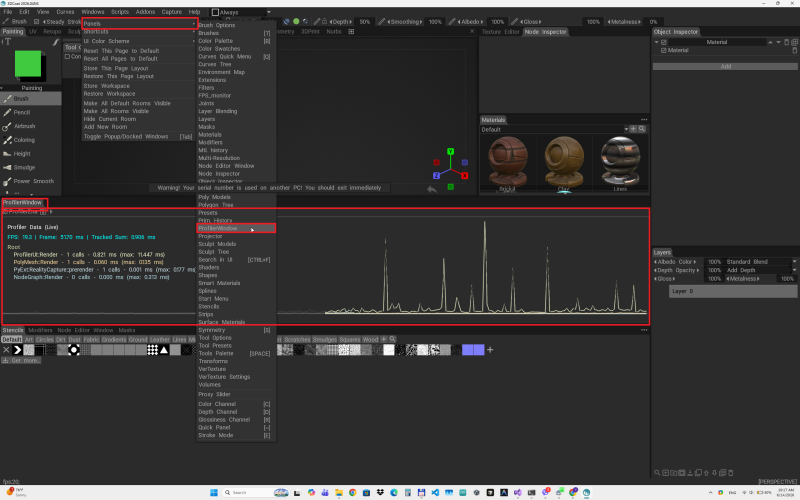Click the Depth pen pressure icon

click(317, 21)
